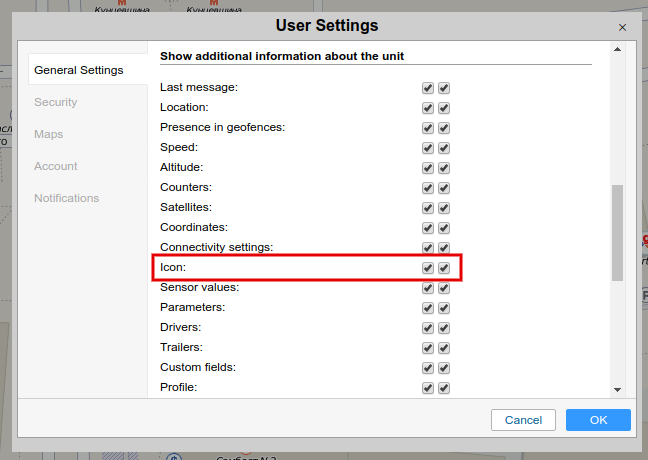The height and width of the screenshot is (460, 648).
Task: Toggle the left Altitude checkbox
Action: point(428,168)
